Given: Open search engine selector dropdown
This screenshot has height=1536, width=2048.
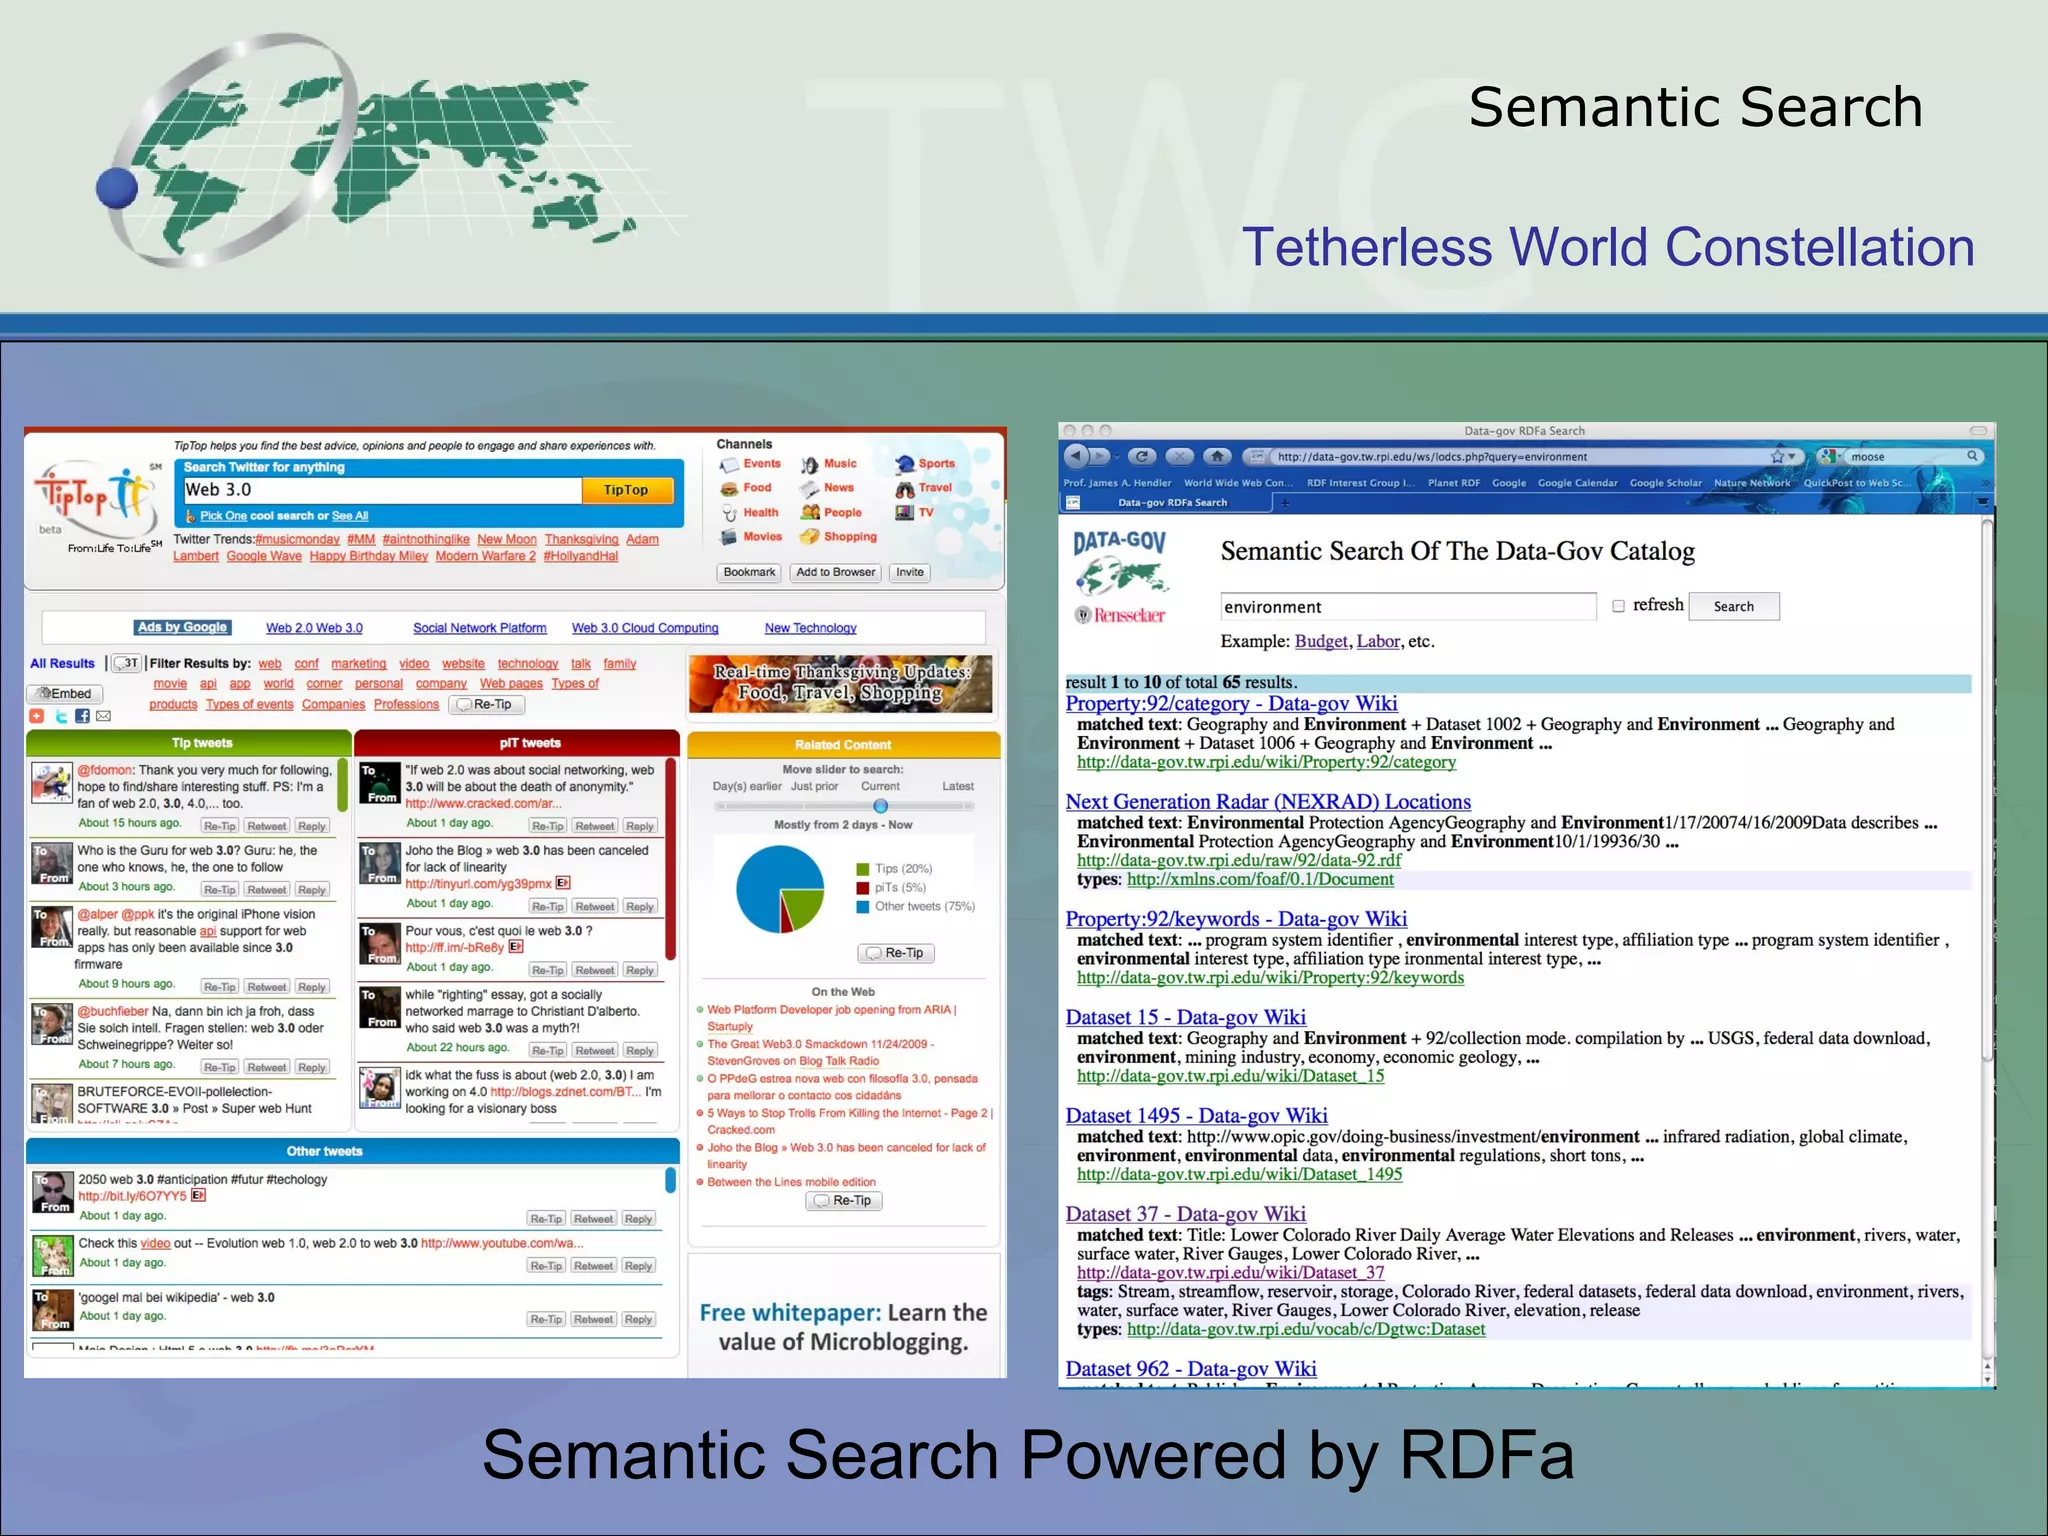Looking at the screenshot, I should (x=1830, y=456).
